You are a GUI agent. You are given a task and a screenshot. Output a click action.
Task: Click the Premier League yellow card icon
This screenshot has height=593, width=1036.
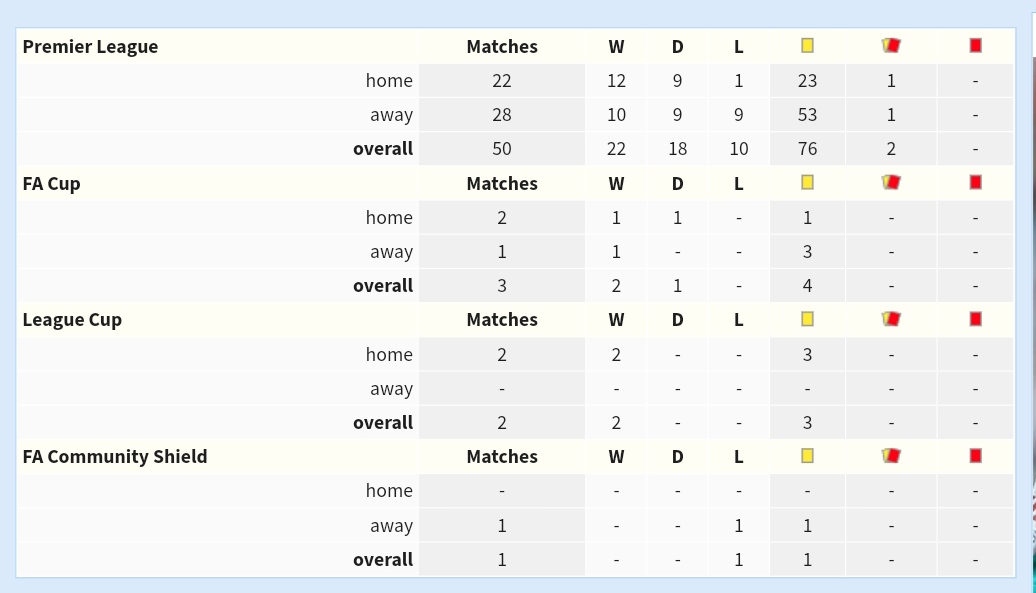(807, 46)
